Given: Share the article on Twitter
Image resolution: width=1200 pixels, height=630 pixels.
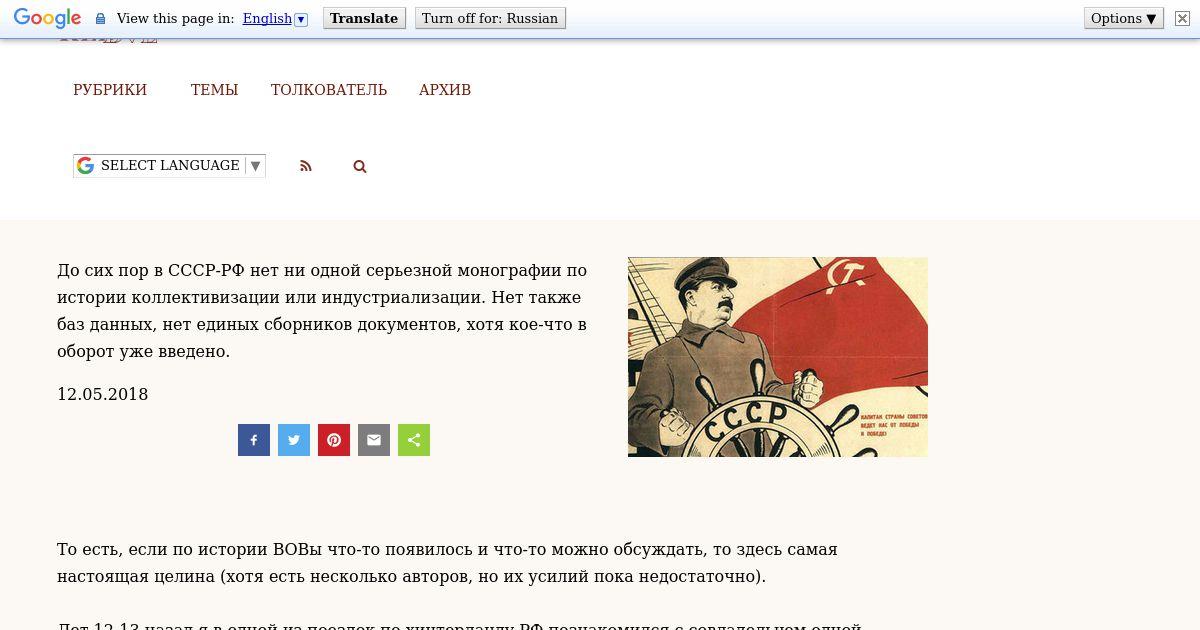Looking at the screenshot, I should [294, 440].
